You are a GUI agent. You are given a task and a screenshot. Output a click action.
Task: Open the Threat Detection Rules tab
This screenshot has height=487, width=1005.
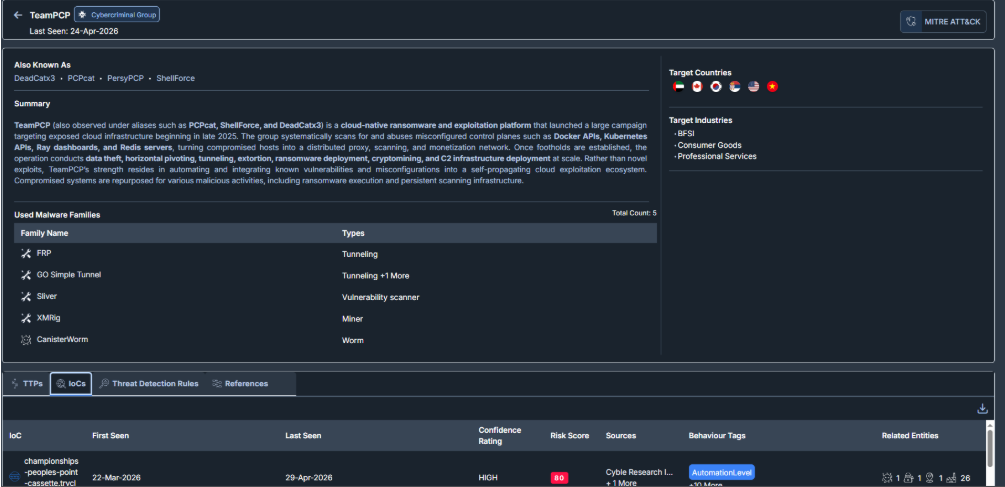tap(149, 383)
